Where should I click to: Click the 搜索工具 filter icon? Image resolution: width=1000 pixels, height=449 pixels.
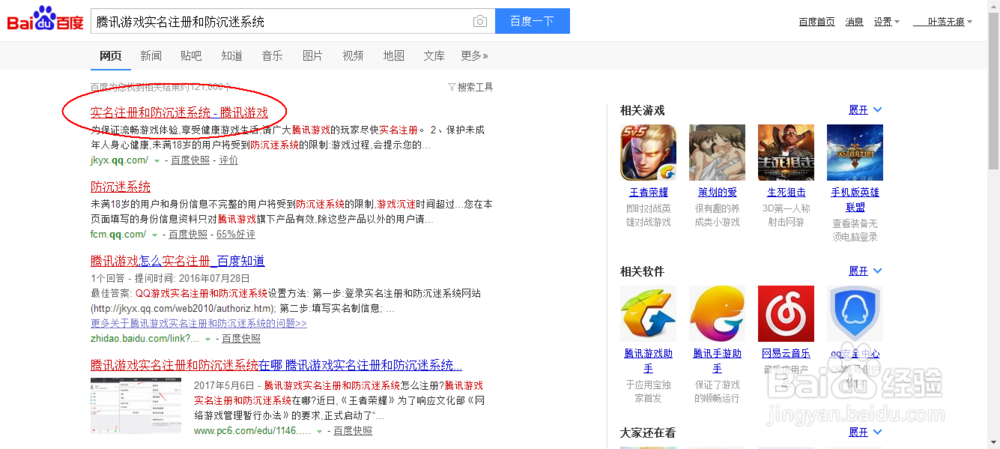(452, 87)
